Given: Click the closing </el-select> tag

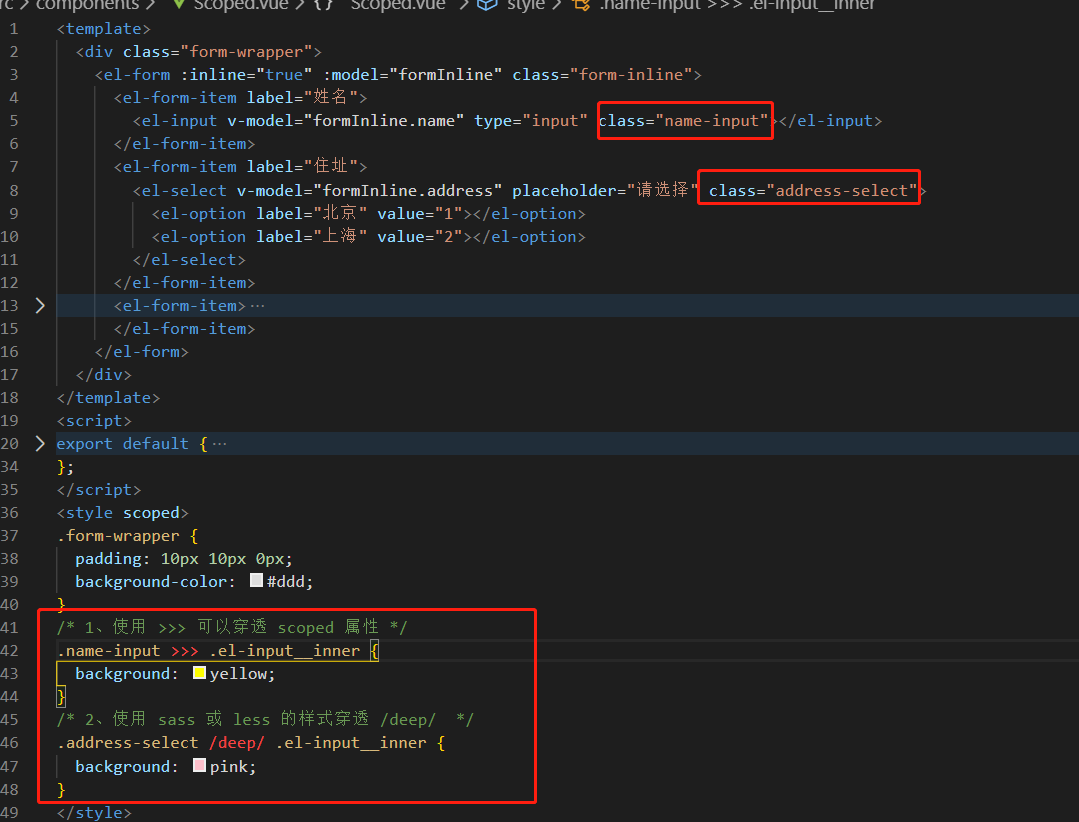Looking at the screenshot, I should (189, 260).
